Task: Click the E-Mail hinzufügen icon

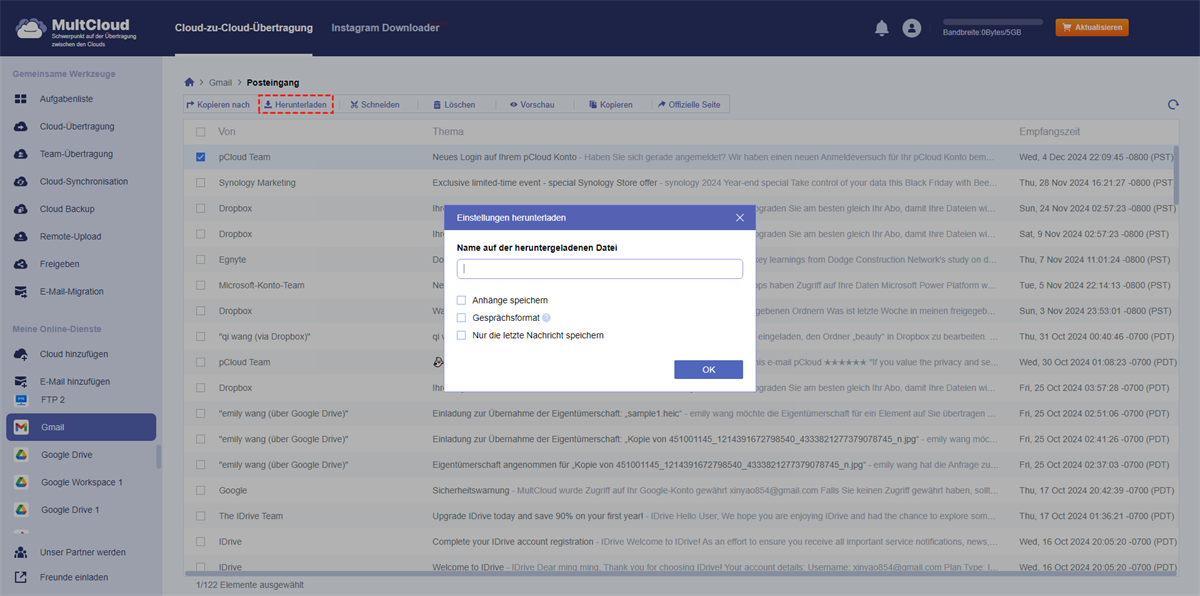Action: 21,382
